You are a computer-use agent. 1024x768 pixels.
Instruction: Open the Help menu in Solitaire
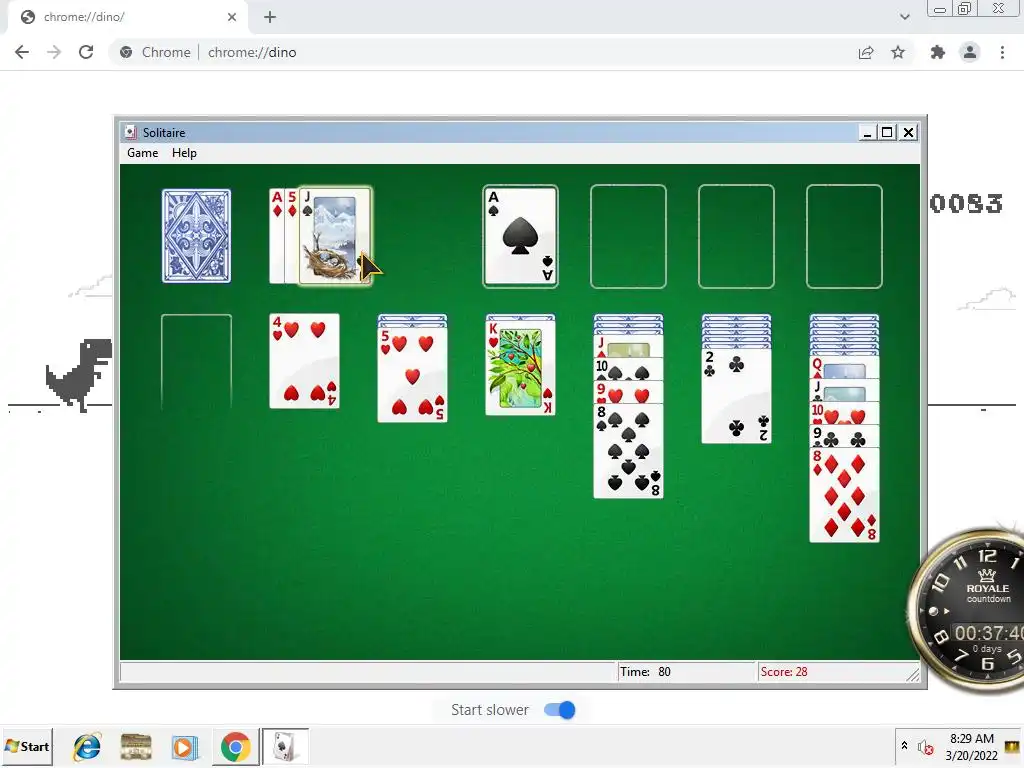point(184,153)
